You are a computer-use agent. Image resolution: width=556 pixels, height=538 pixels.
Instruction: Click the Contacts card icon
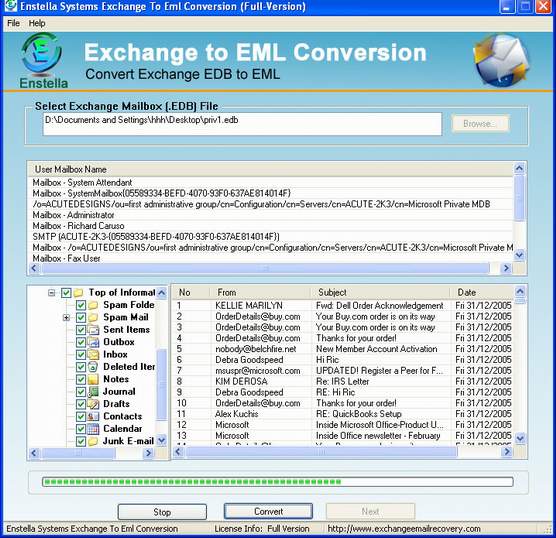tap(93, 416)
